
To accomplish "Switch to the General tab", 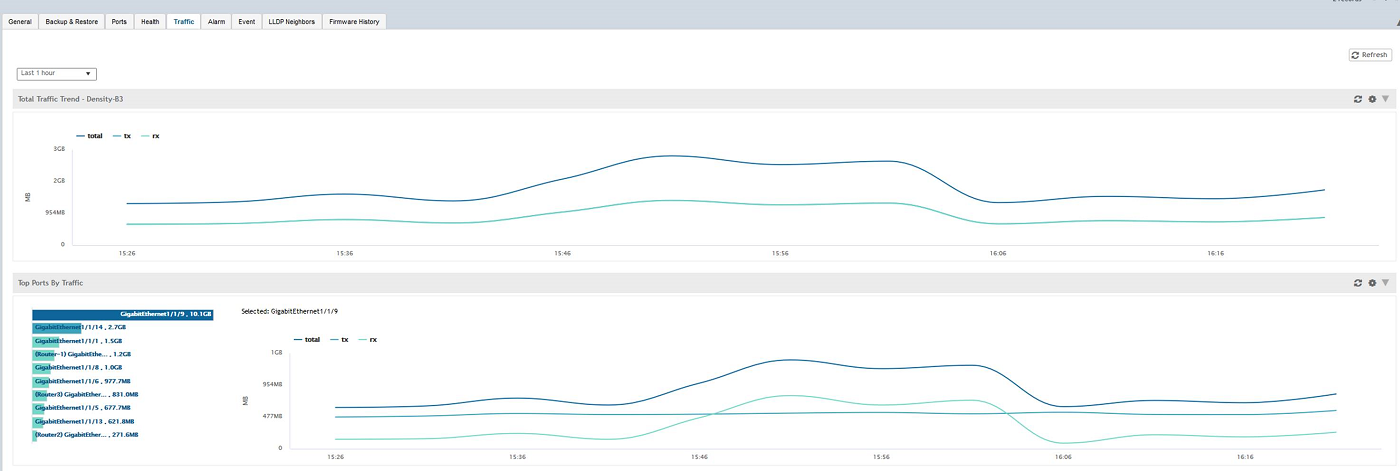I will coord(20,21).
